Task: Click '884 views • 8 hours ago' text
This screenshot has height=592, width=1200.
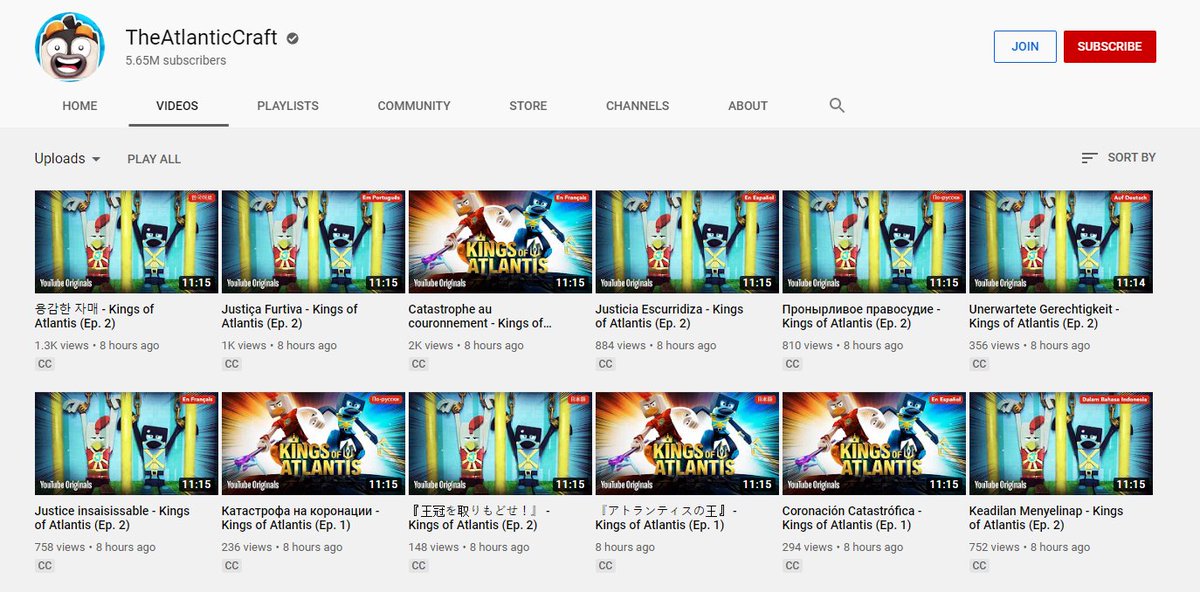Action: [x=656, y=345]
